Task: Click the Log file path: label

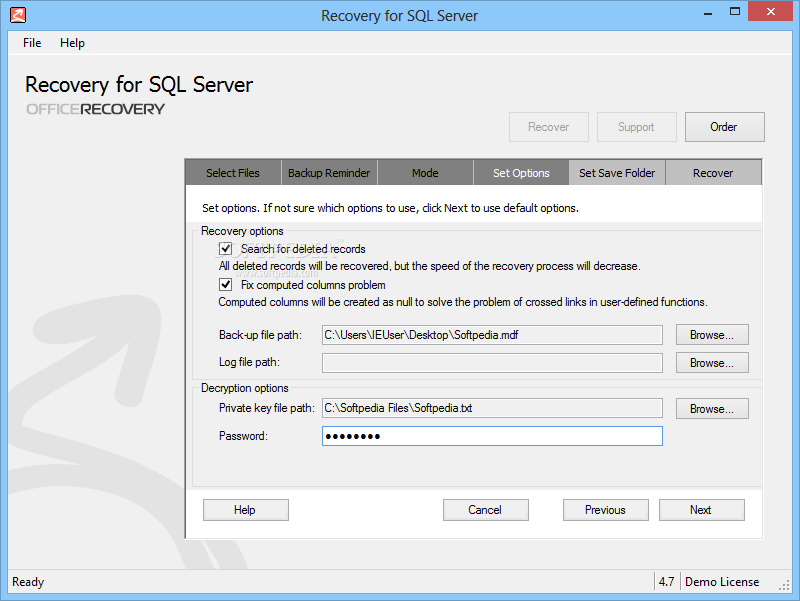Action: tap(249, 362)
